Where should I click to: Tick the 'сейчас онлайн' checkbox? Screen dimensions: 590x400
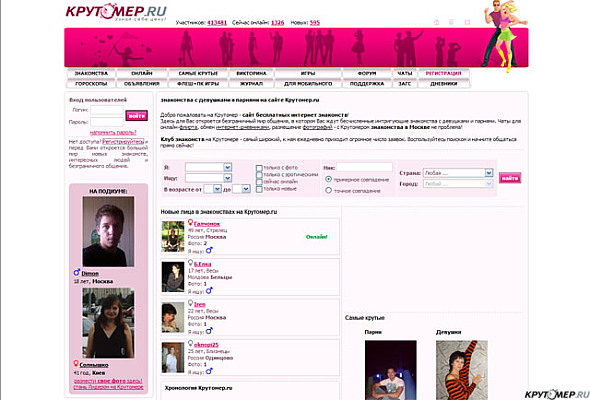click(x=259, y=182)
